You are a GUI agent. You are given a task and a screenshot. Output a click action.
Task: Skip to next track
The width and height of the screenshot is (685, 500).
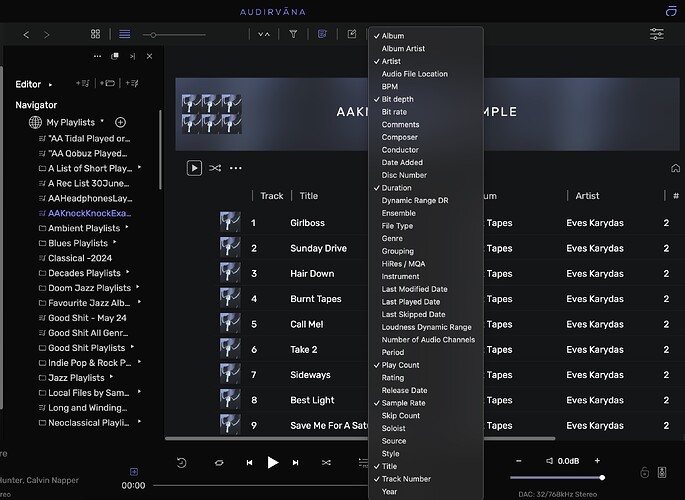[x=296, y=463]
